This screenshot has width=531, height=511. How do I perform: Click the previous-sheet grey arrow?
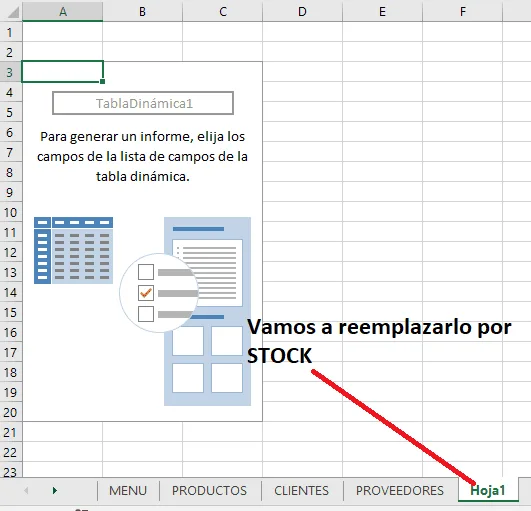coord(26,490)
